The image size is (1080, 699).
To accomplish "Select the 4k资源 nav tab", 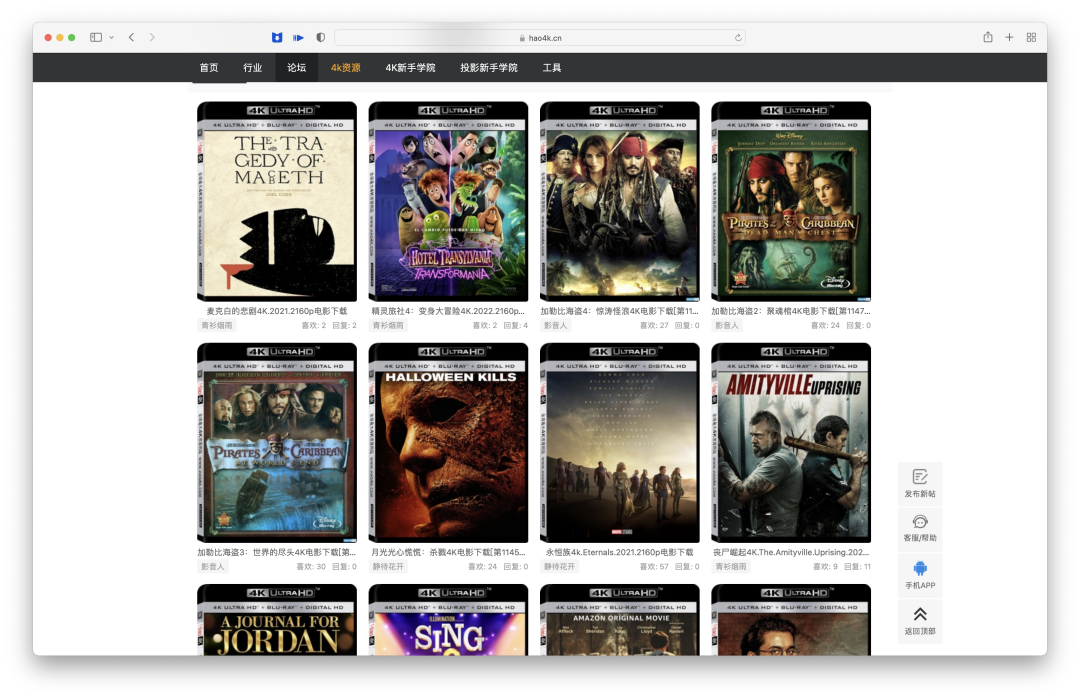I will tap(346, 67).
